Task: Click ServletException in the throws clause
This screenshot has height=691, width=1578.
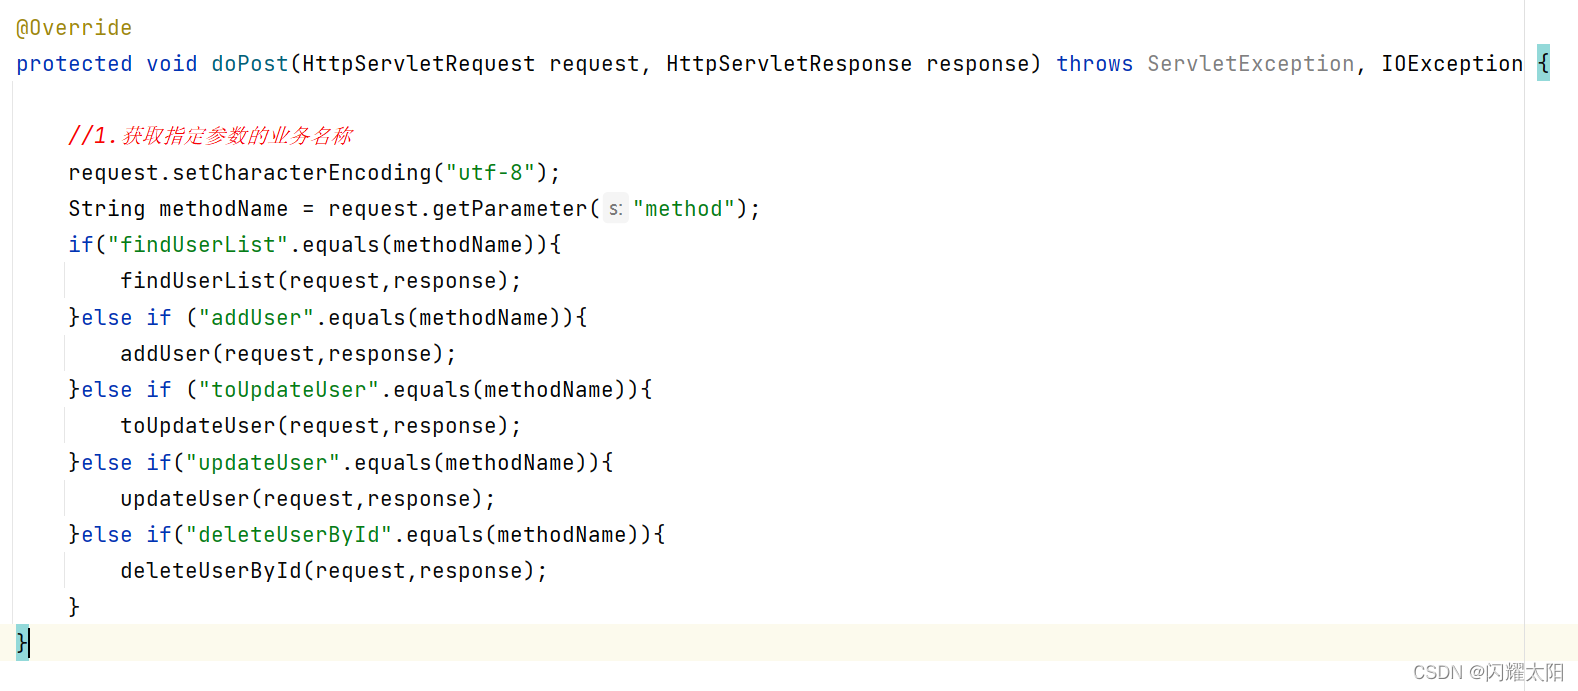Action: click(x=1251, y=64)
